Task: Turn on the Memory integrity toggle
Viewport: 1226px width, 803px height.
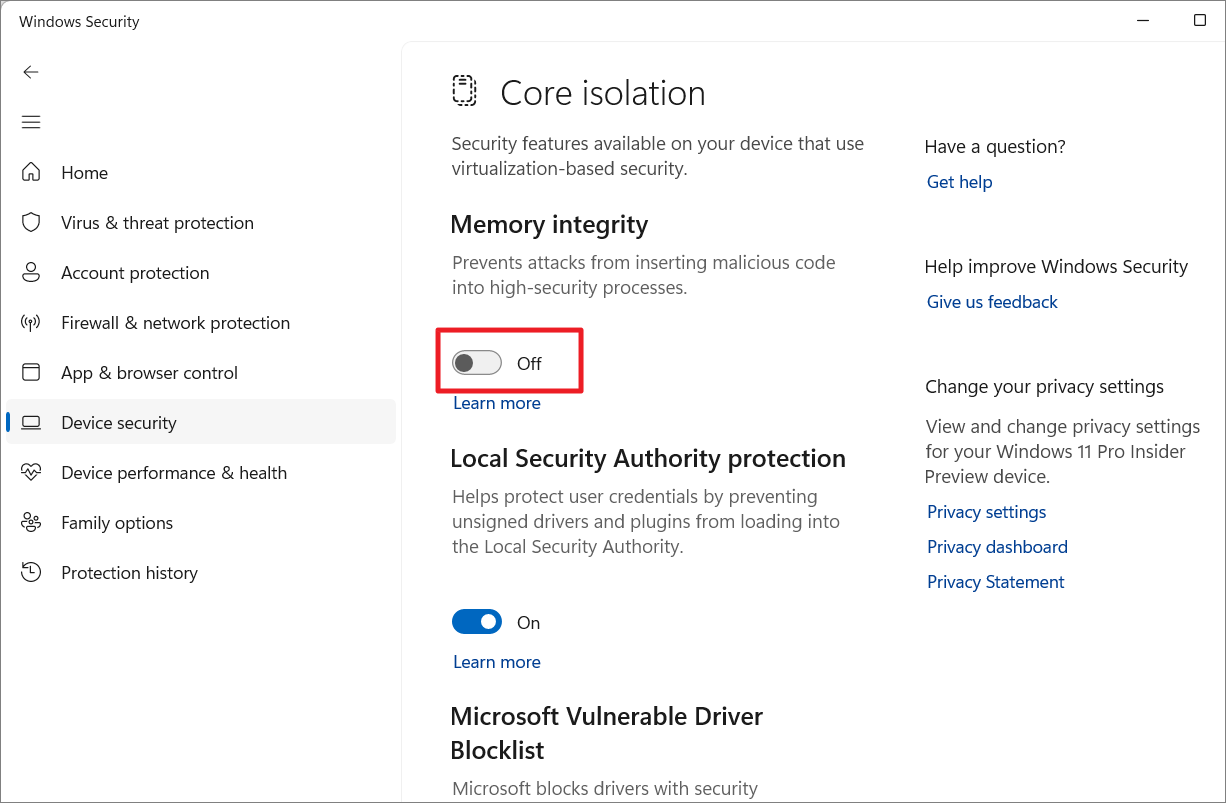Action: click(477, 363)
